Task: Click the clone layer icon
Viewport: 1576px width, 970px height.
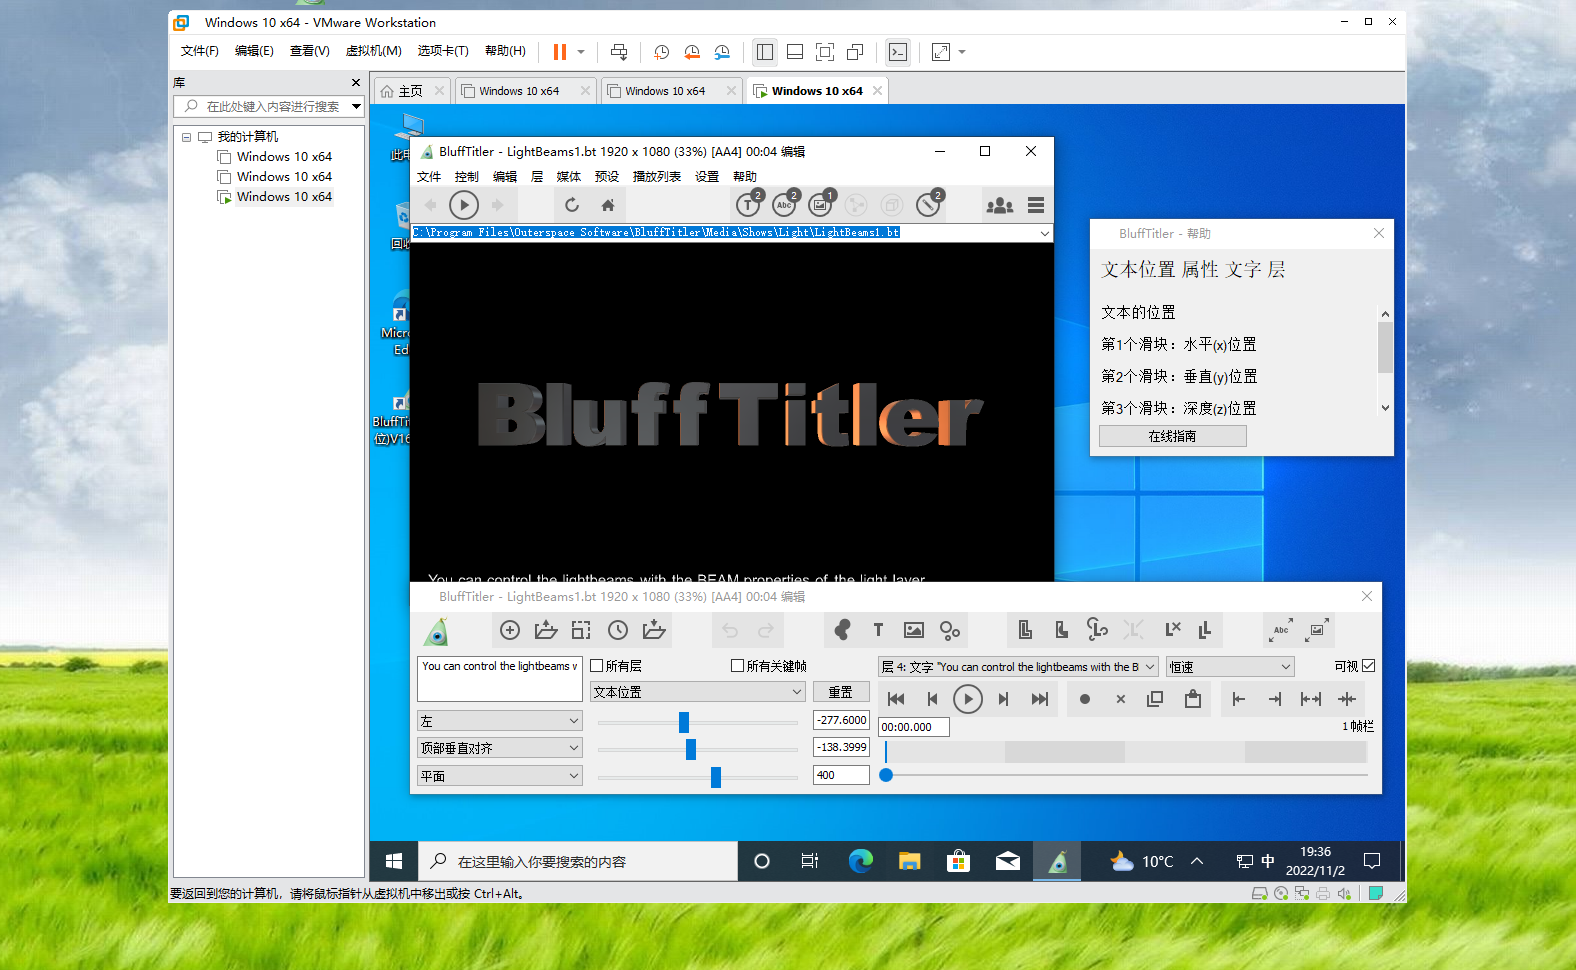Action: pos(1061,630)
